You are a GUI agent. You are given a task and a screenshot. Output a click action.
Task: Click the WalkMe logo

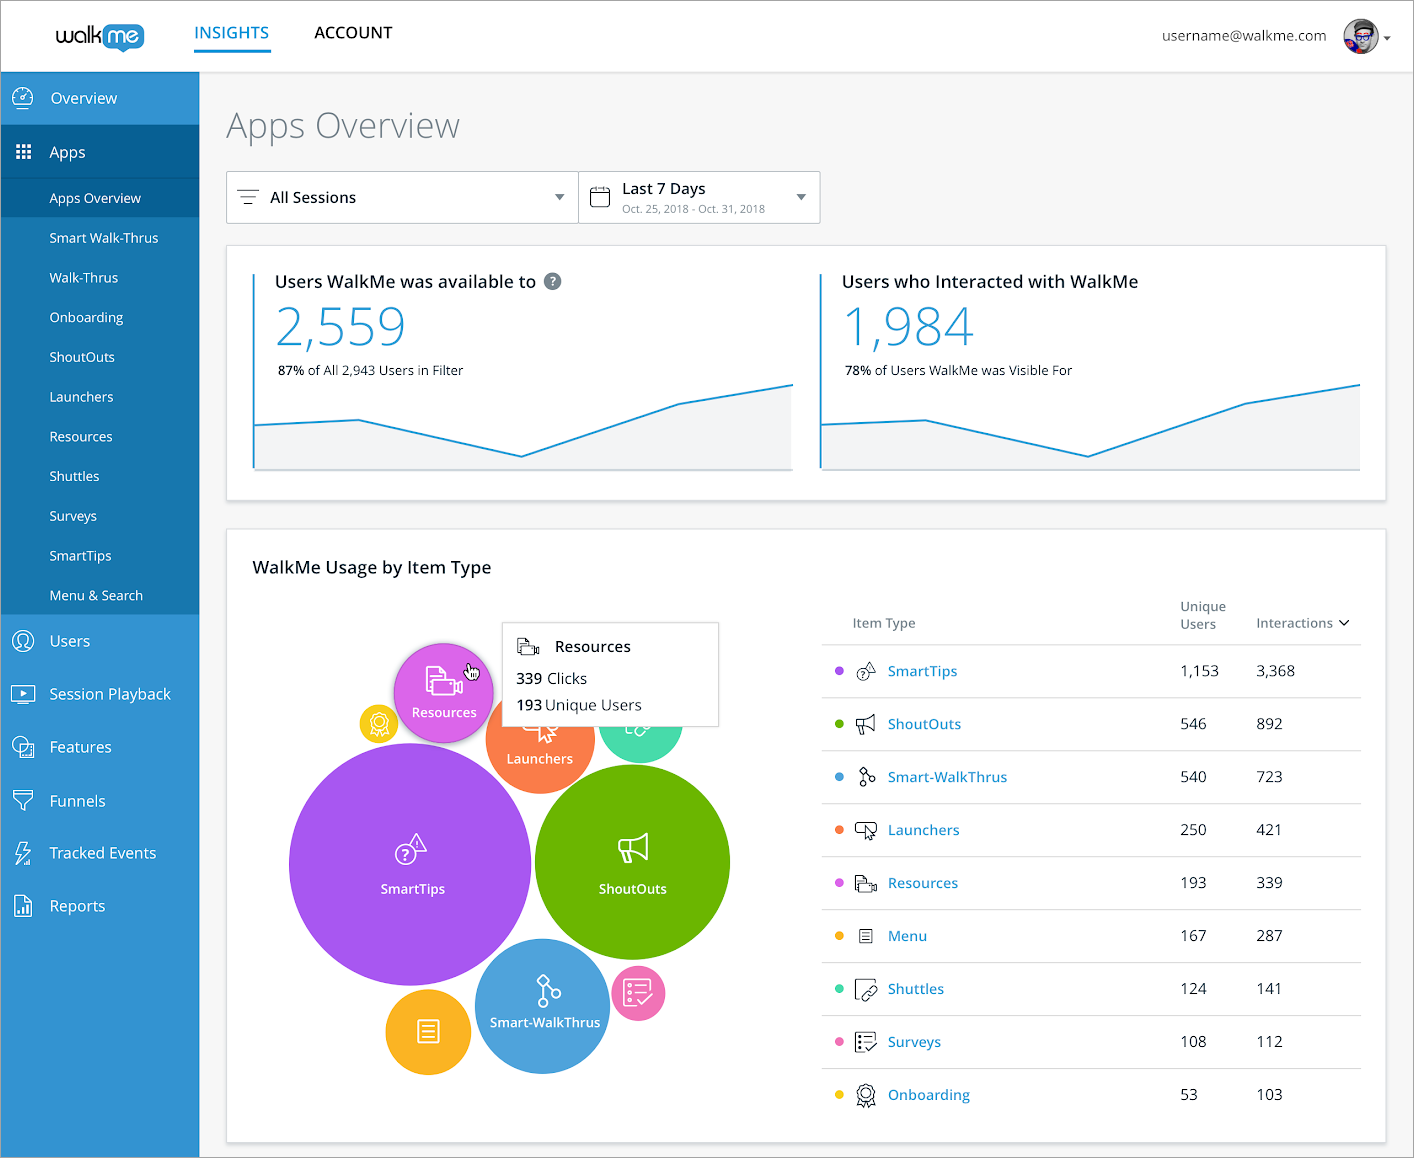pos(100,36)
